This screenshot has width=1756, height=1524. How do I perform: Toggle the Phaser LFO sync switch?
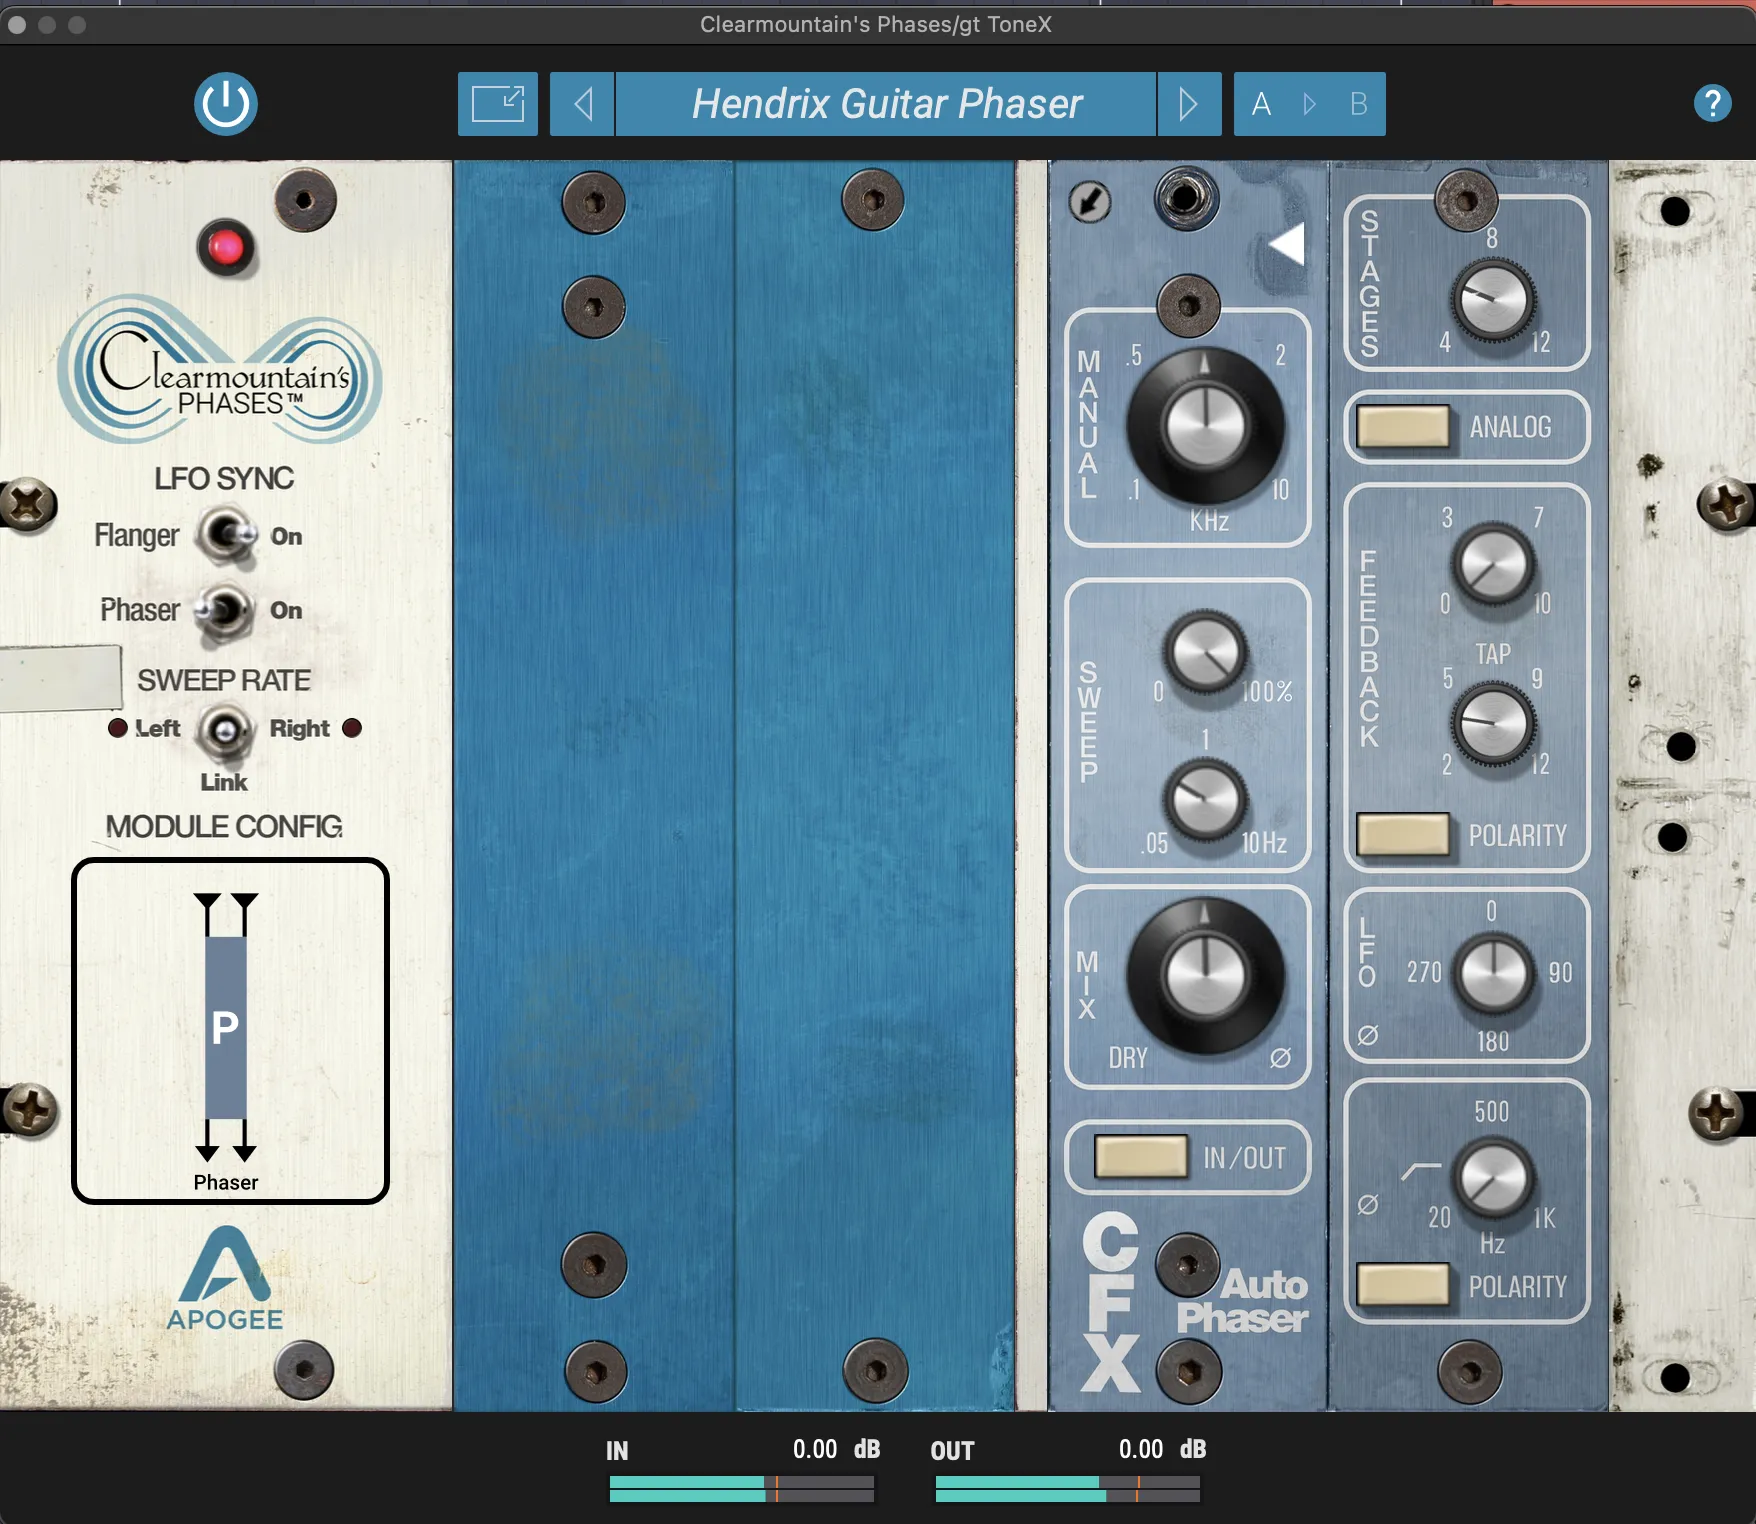tap(224, 610)
